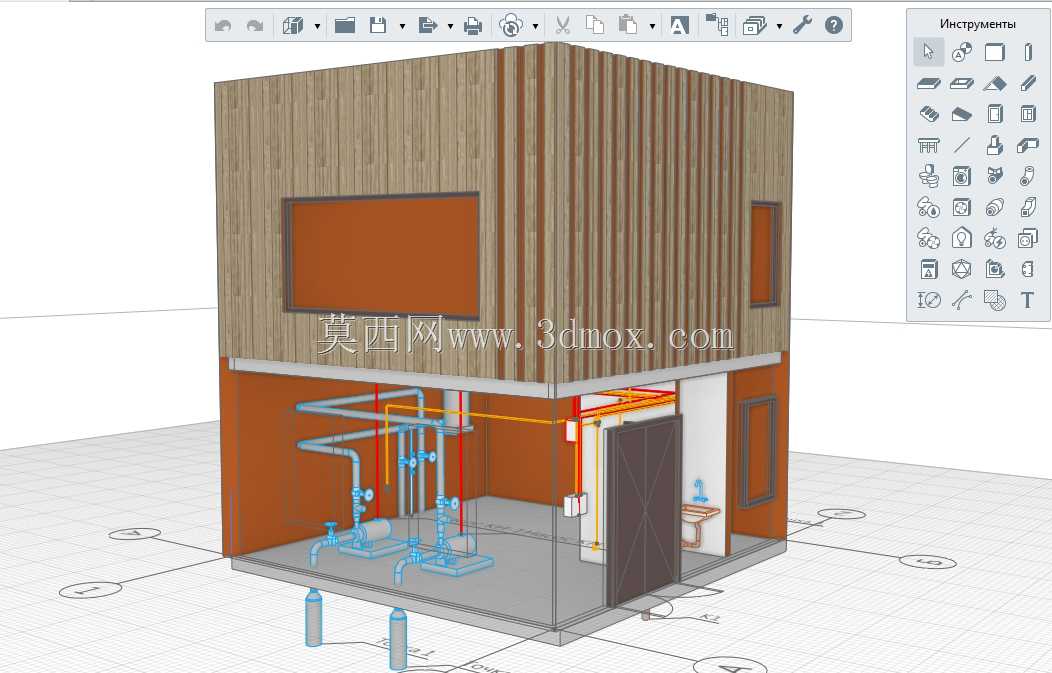The width and height of the screenshot is (1052, 673).
Task: Select the Pipe tool
Action: point(1028,176)
